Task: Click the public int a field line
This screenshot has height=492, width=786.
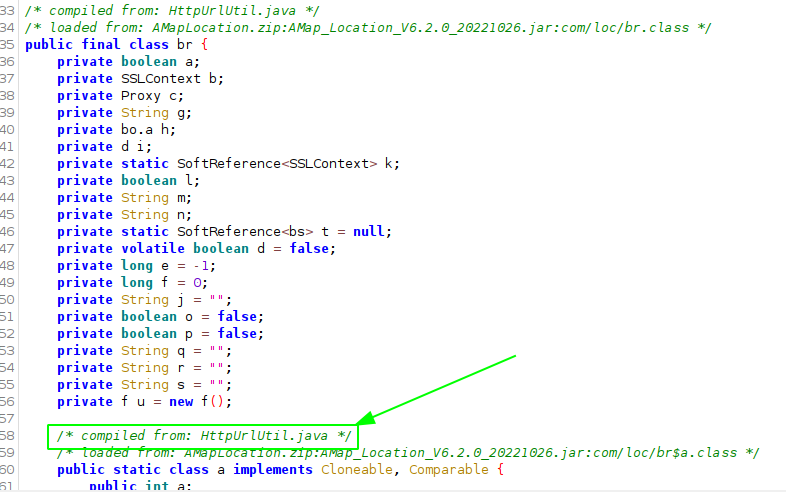Action: pyautogui.click(x=143, y=486)
